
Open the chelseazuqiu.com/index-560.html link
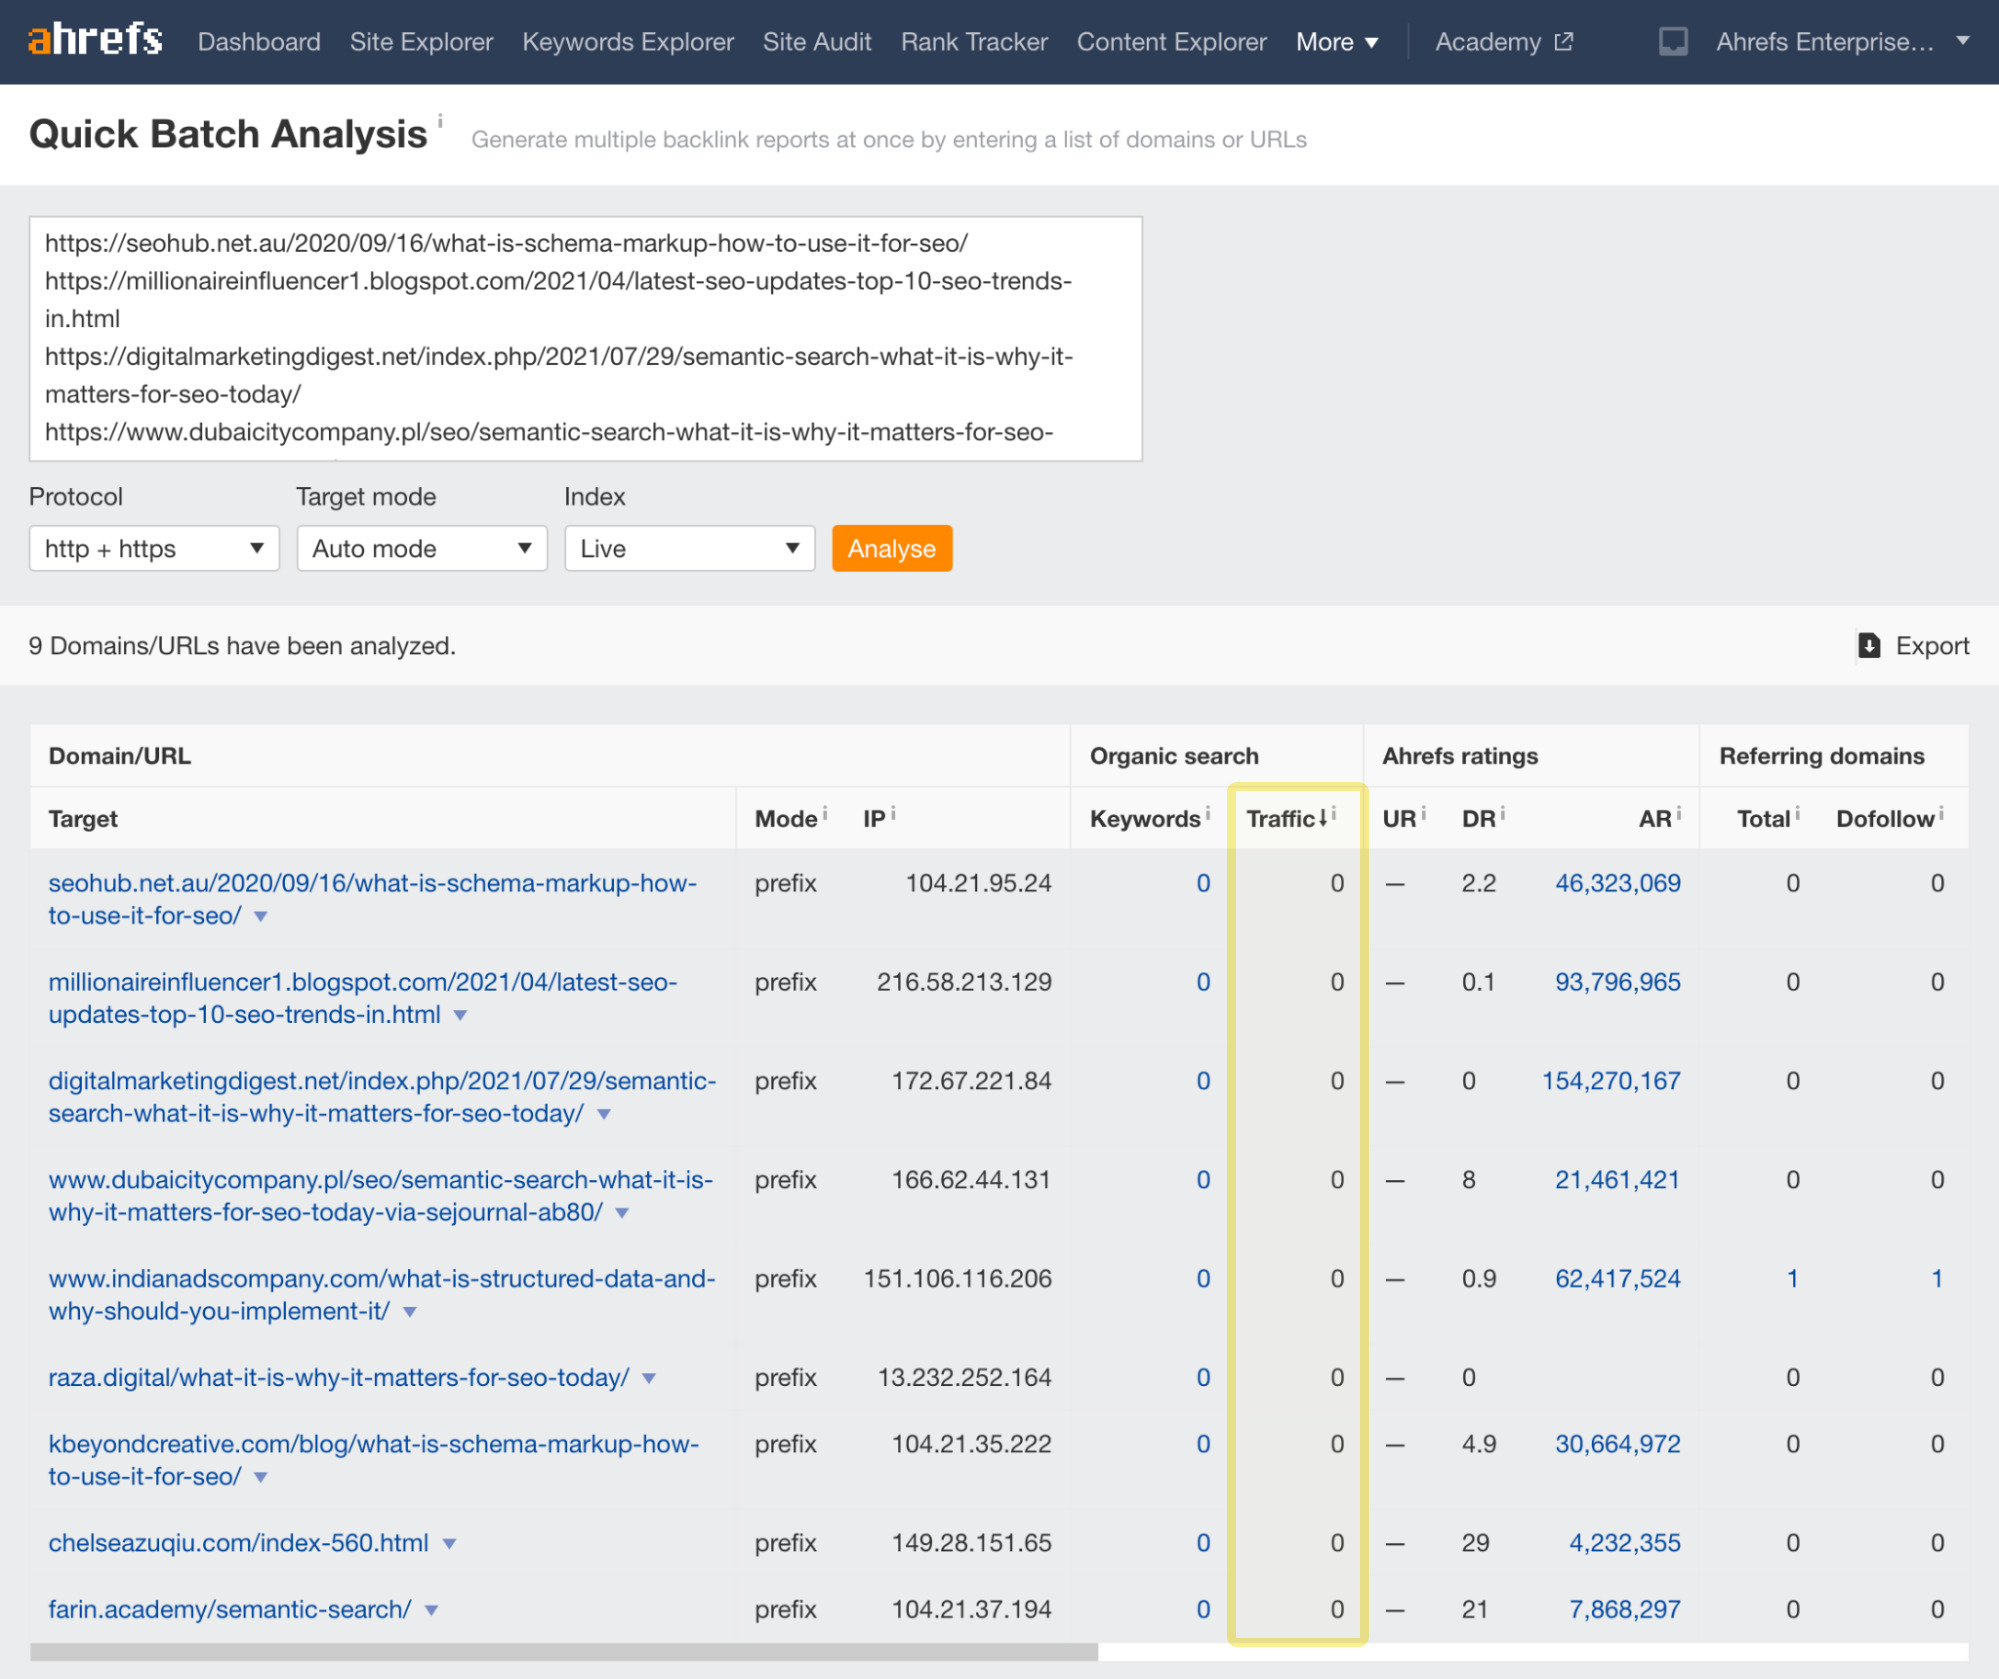(238, 1543)
